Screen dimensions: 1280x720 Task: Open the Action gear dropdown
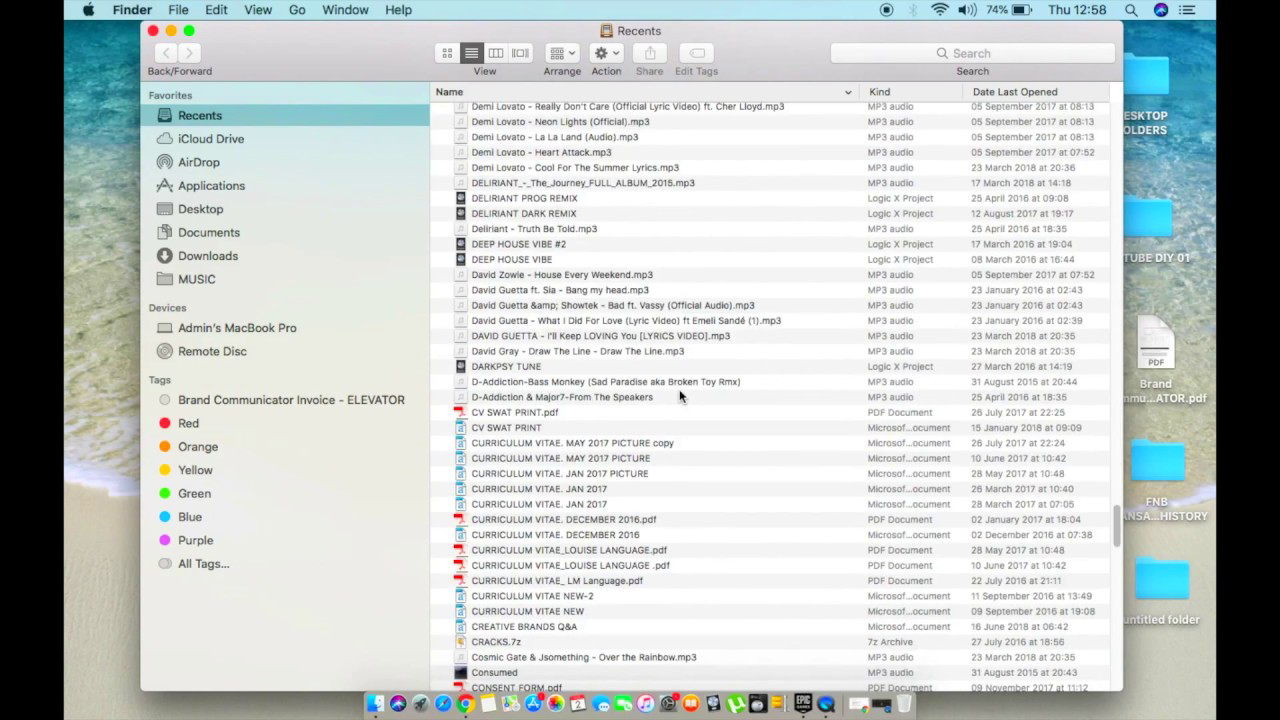pyautogui.click(x=606, y=53)
